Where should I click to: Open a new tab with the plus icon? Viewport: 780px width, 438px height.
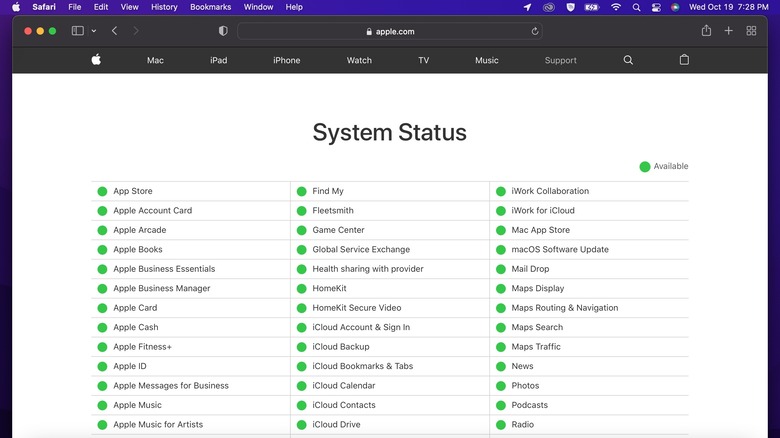point(729,31)
